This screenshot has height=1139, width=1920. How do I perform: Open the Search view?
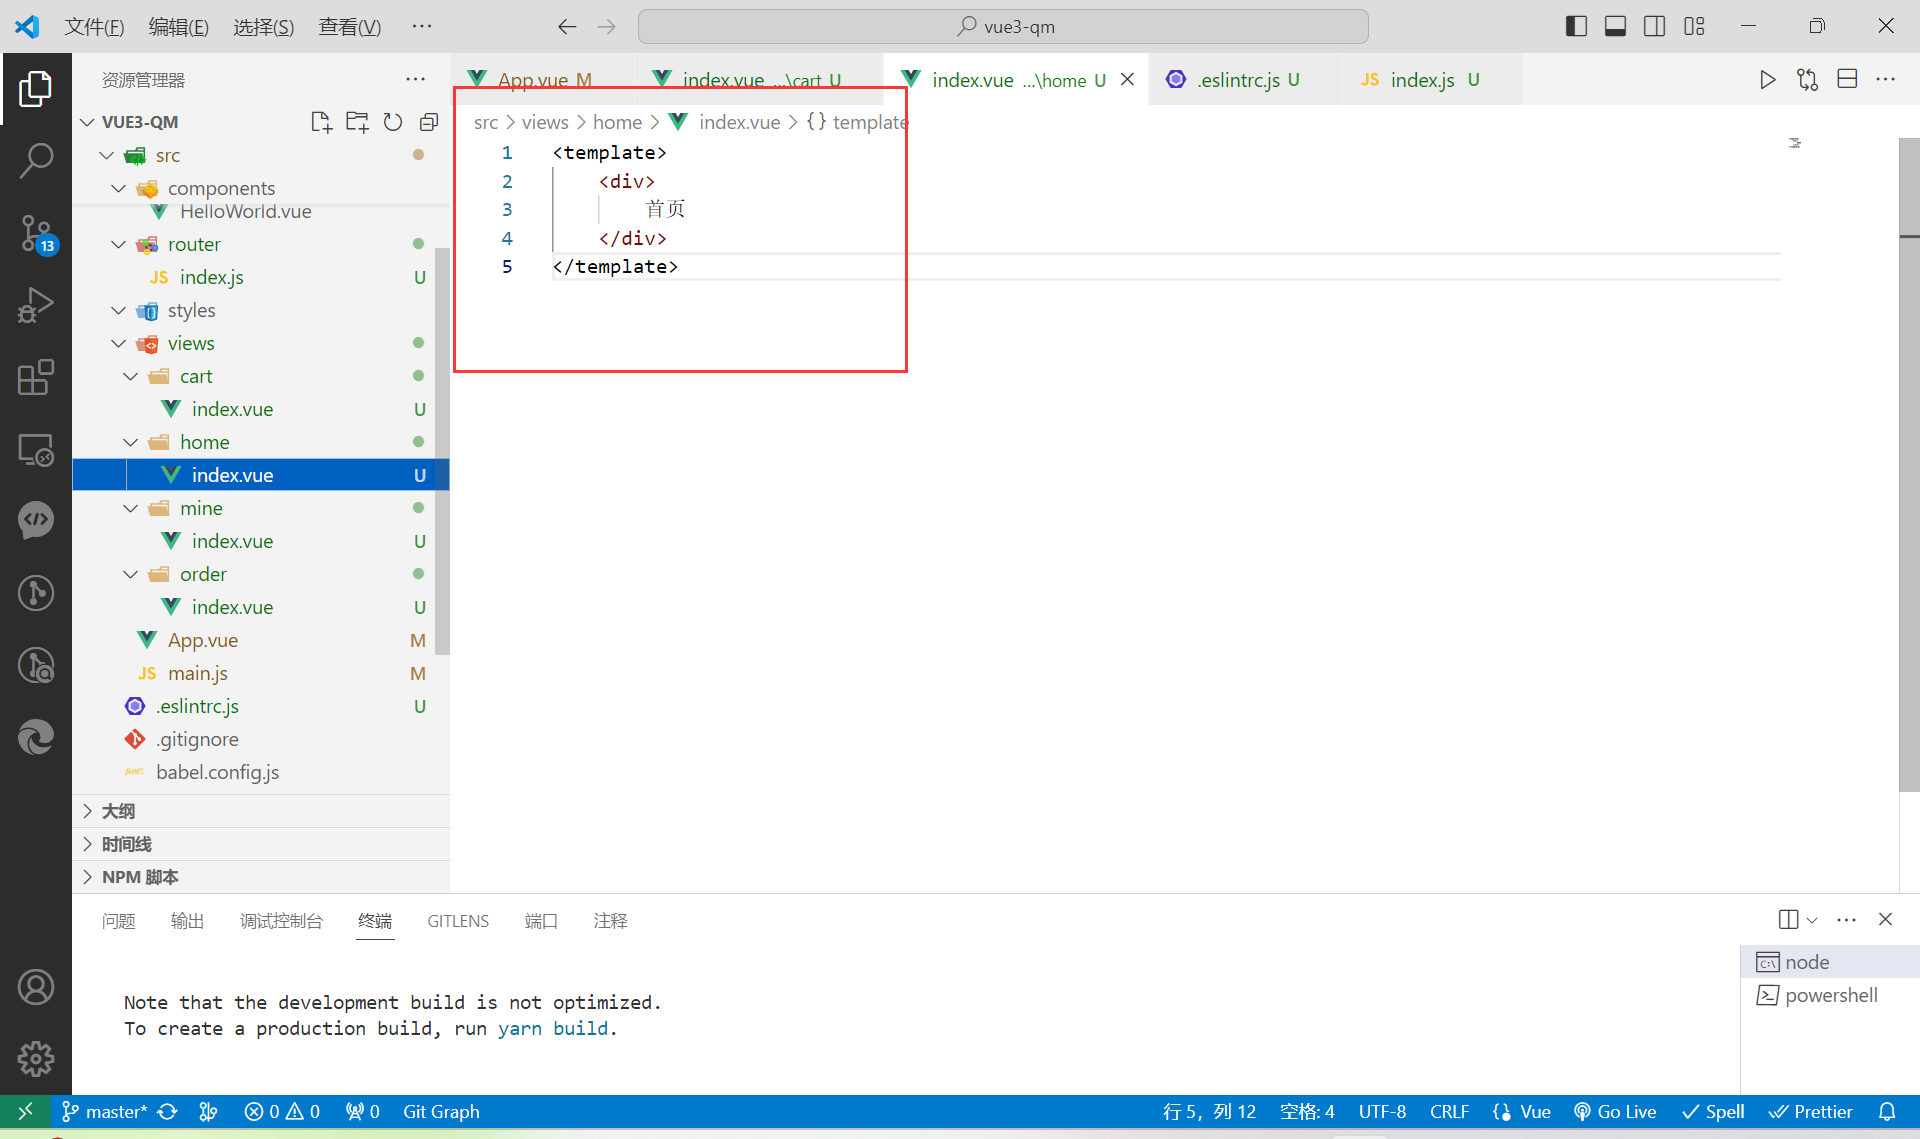click(36, 160)
